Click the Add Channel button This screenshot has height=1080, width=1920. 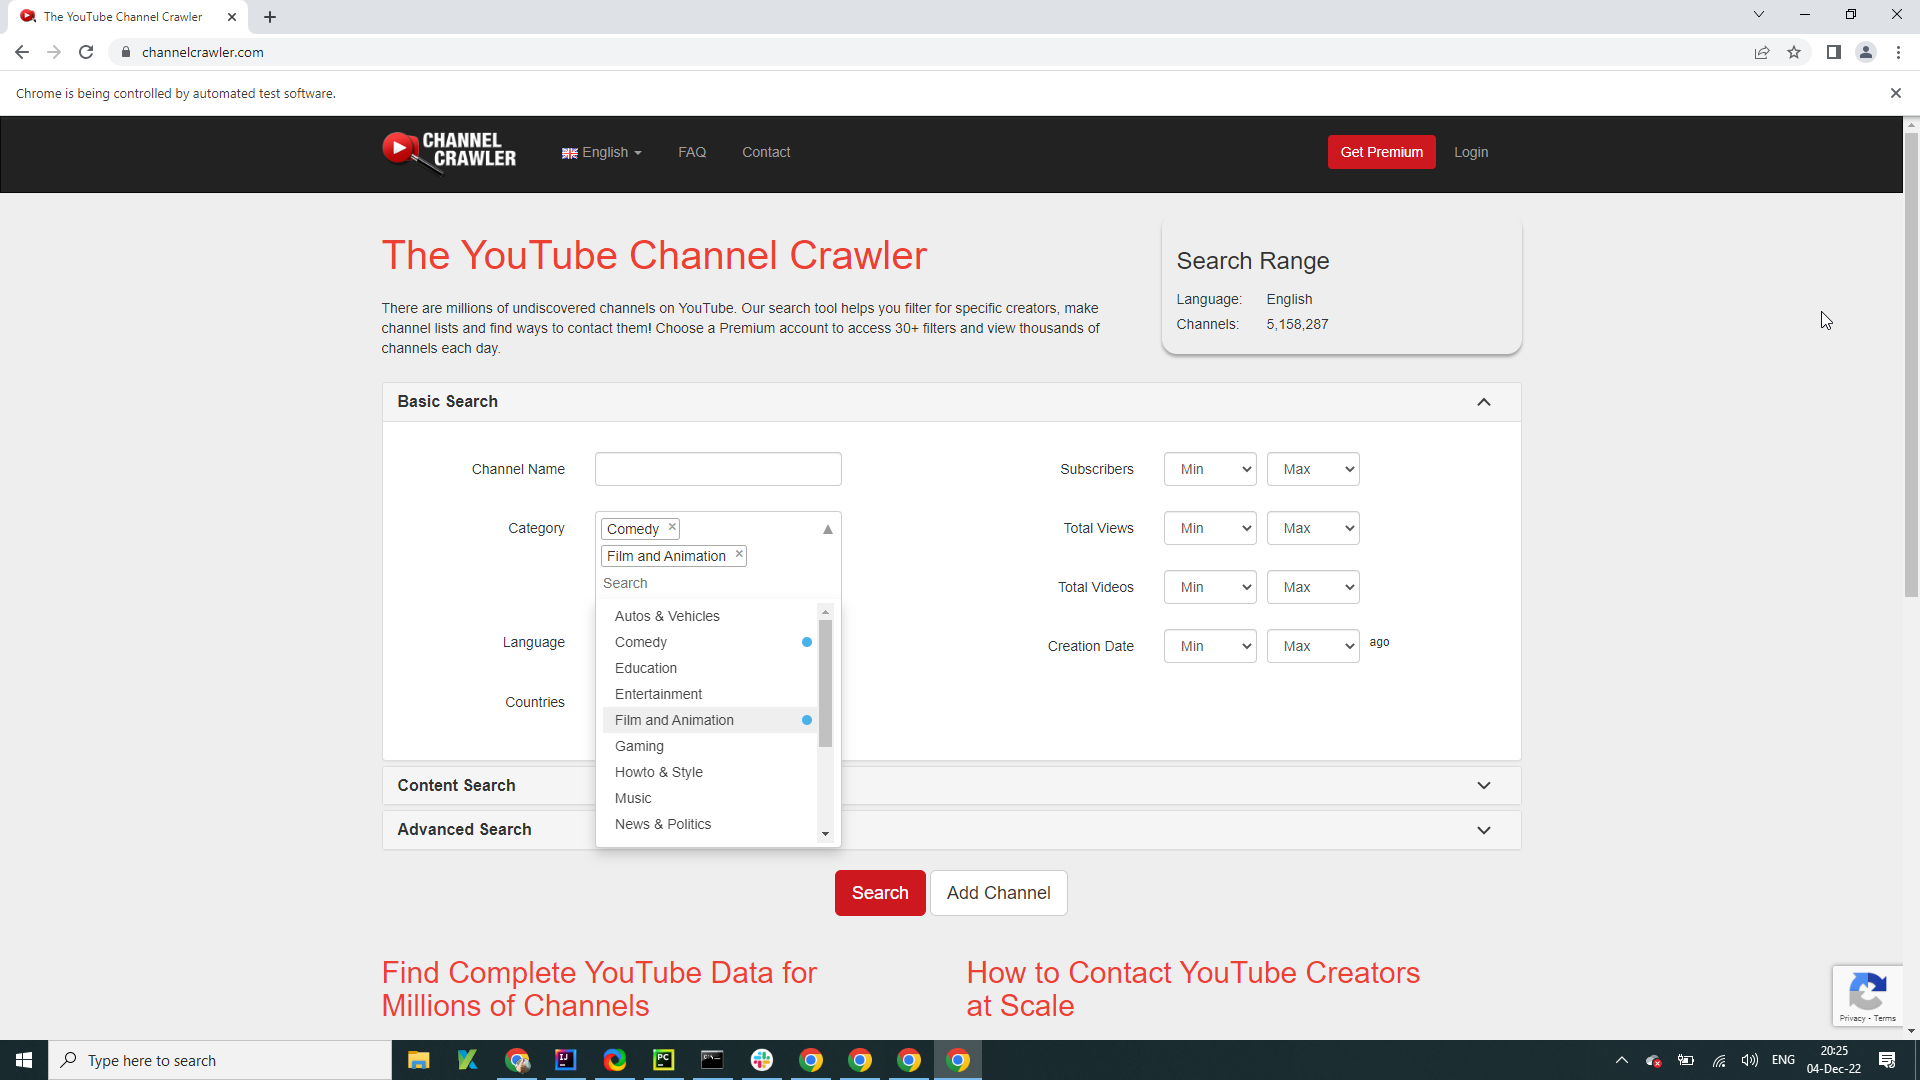999,893
